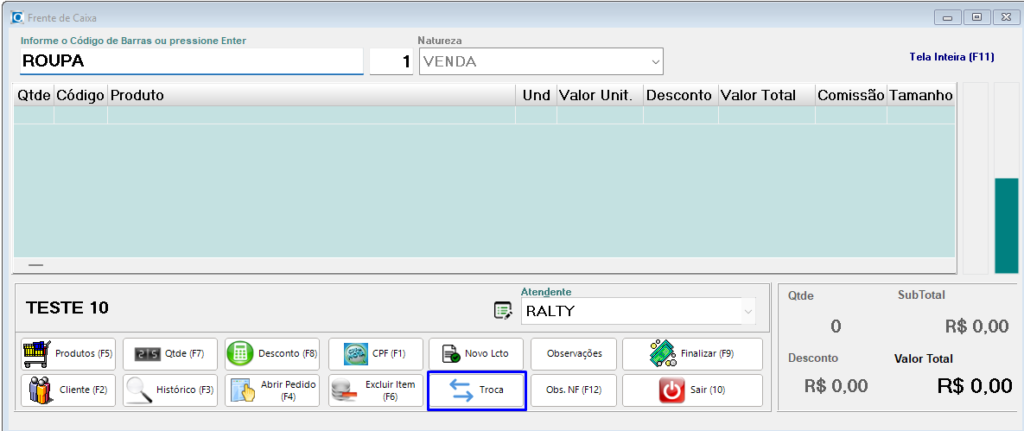
Task: Create new entry with Novo Lcto
Action: pyautogui.click(x=474, y=354)
